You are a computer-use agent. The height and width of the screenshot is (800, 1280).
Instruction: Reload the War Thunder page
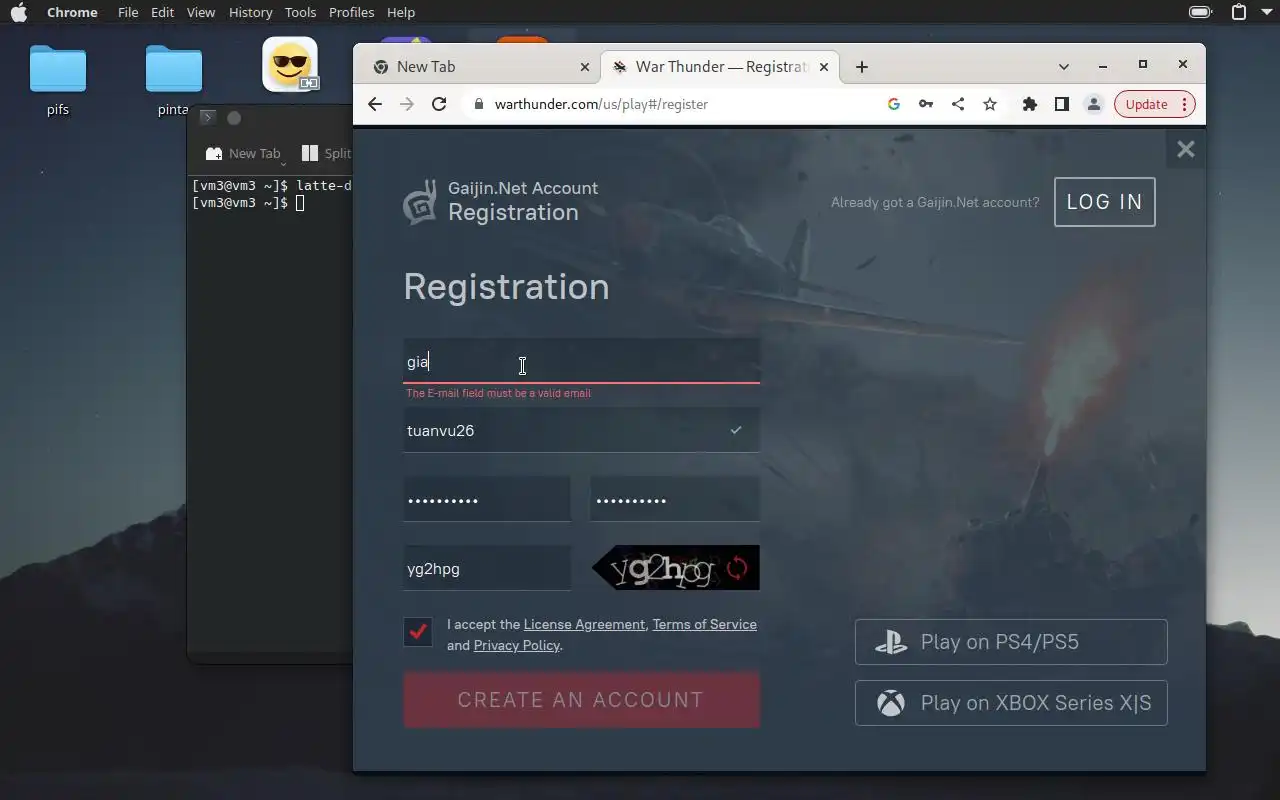[439, 104]
